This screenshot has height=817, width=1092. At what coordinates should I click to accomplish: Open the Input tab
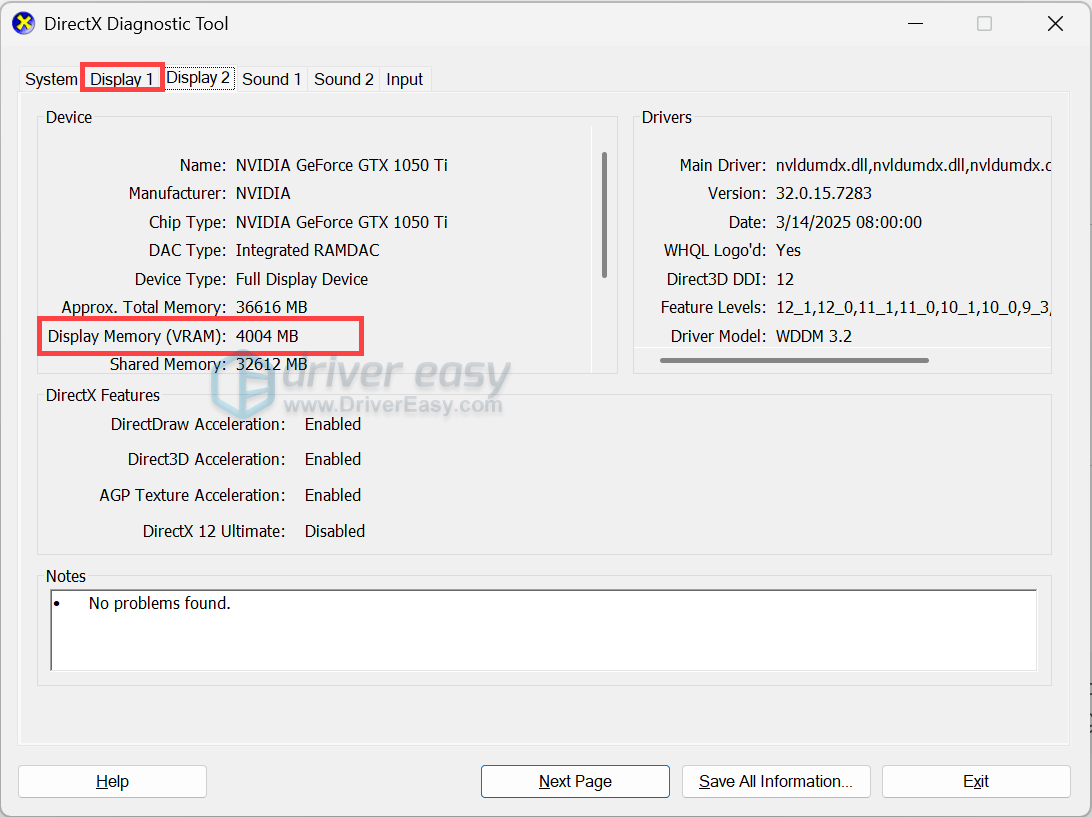click(x=404, y=78)
